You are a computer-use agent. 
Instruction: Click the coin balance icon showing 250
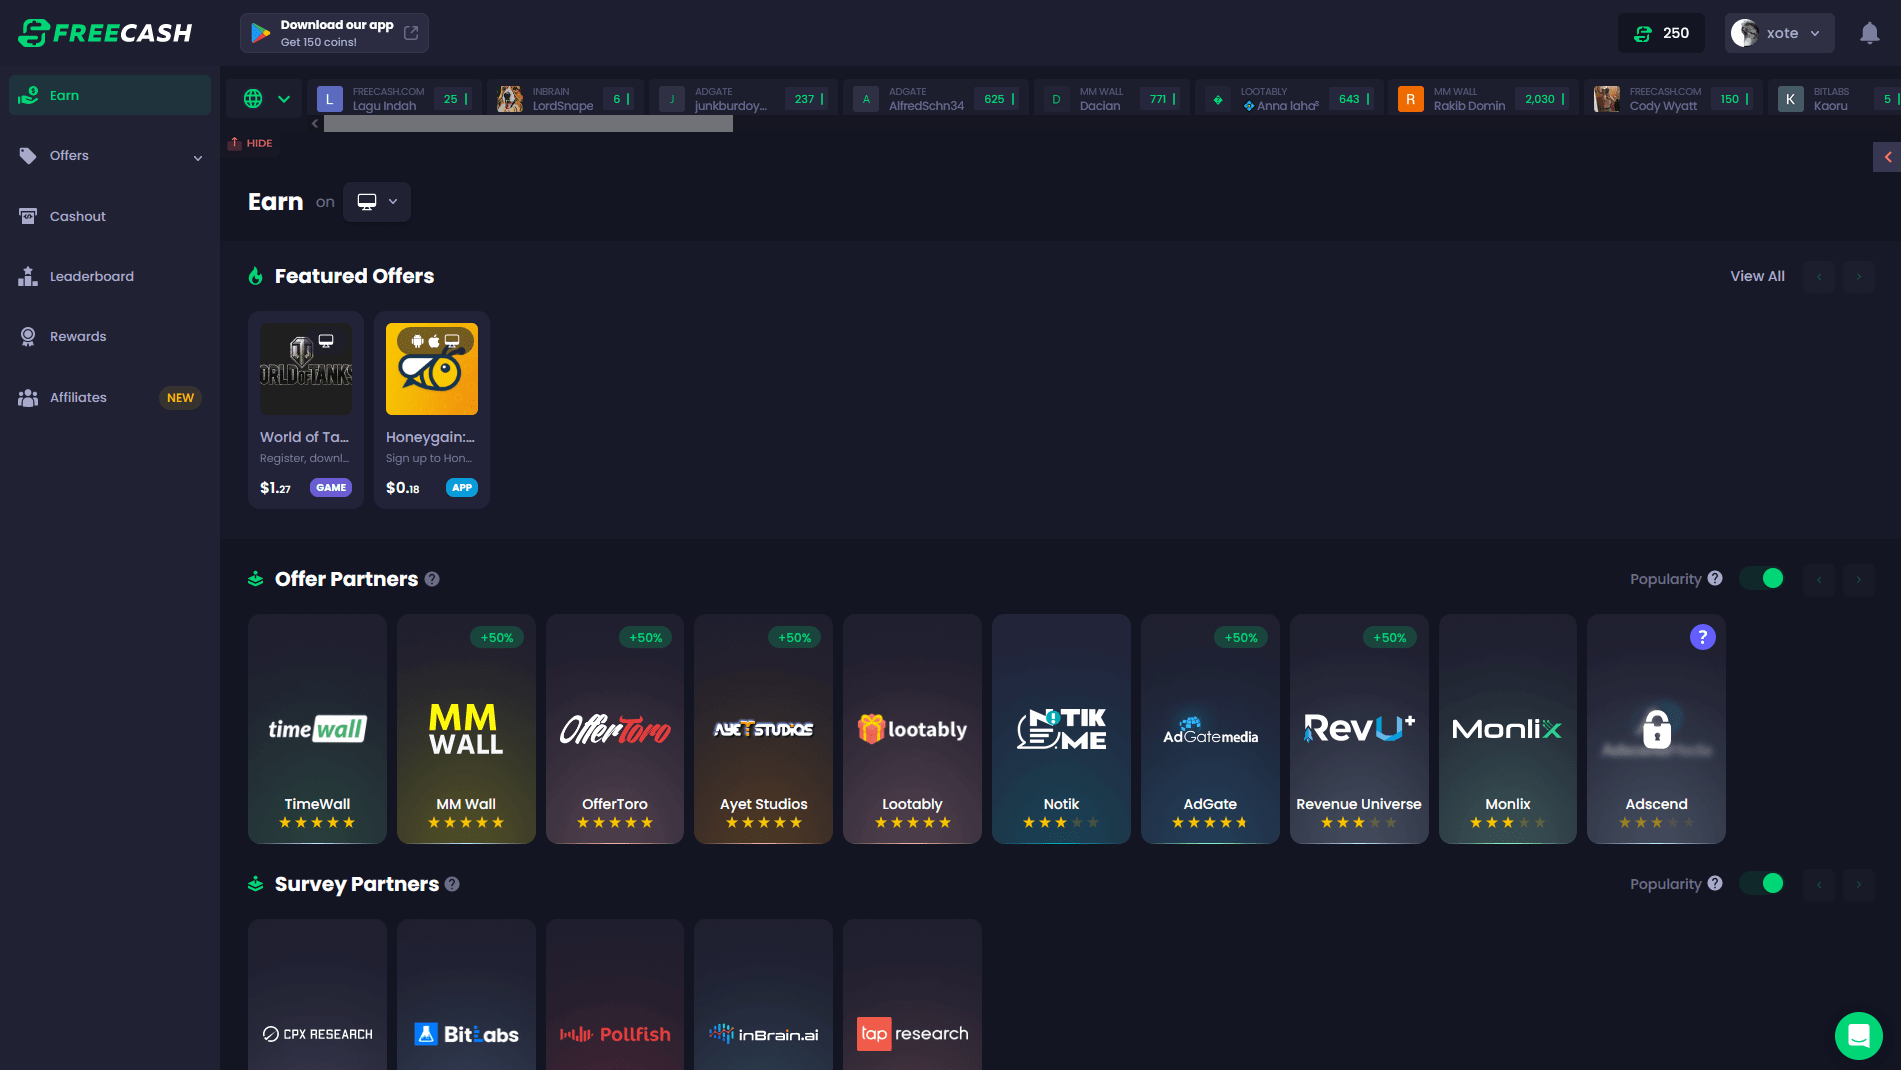click(x=1642, y=32)
